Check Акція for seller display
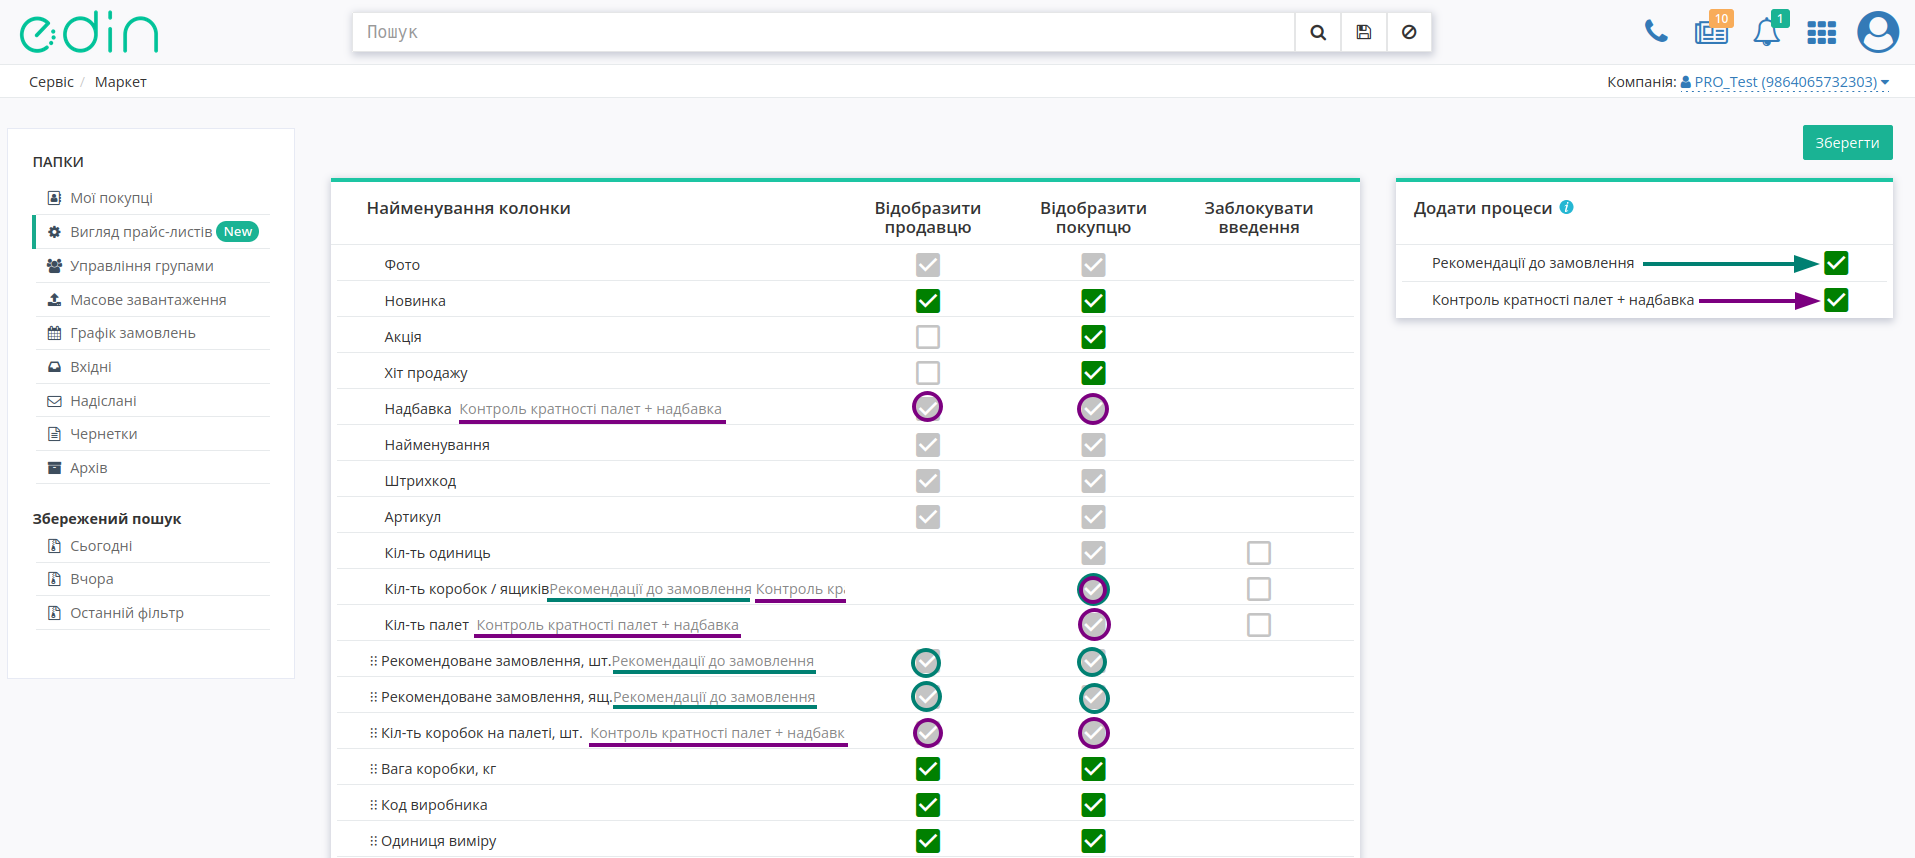1915x858 pixels. click(x=928, y=337)
